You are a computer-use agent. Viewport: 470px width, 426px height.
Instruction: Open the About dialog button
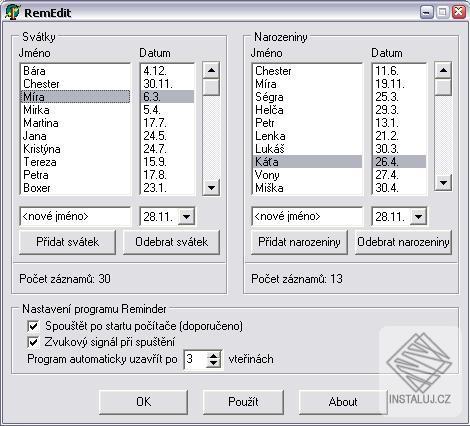(x=343, y=402)
